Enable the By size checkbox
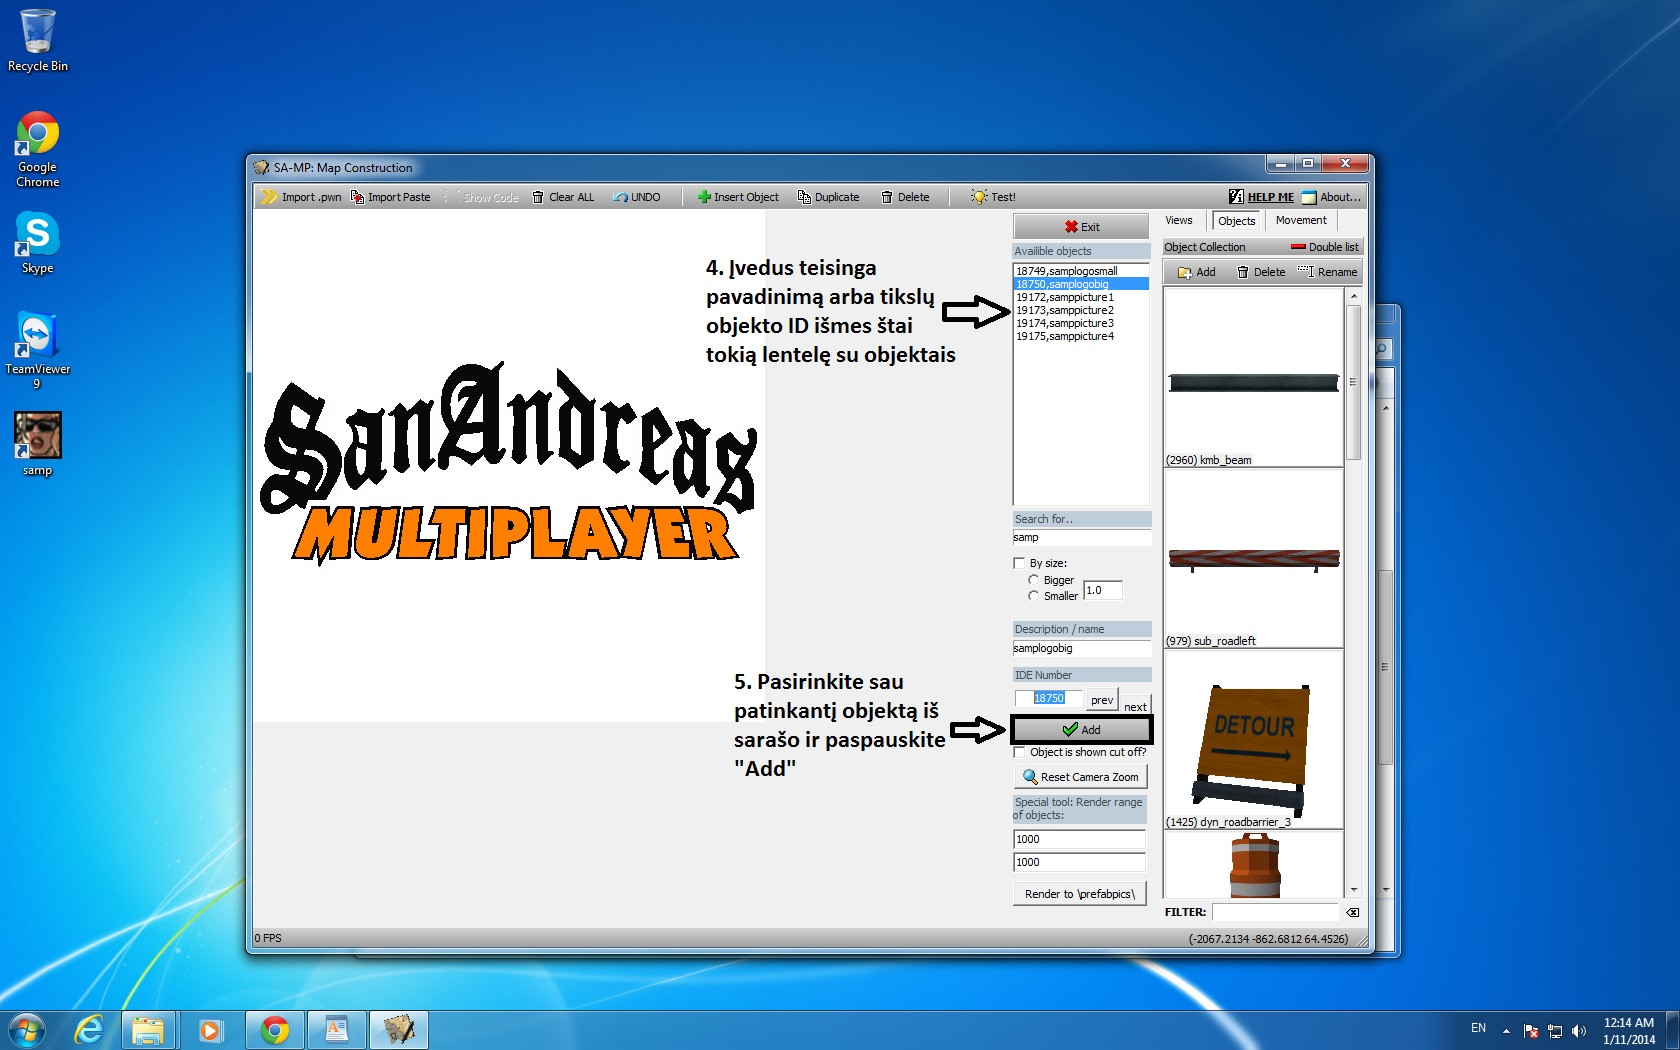This screenshot has width=1680, height=1050. click(1019, 563)
